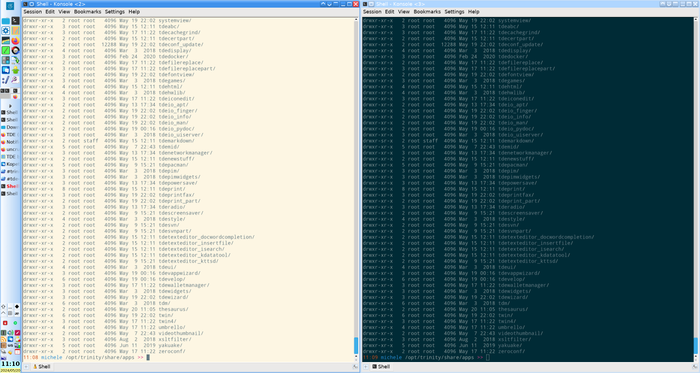This screenshot has width=700, height=373.
Task: Click the /opt/trinity/share/apps prompt in Konsole <3>
Action: 440,357
